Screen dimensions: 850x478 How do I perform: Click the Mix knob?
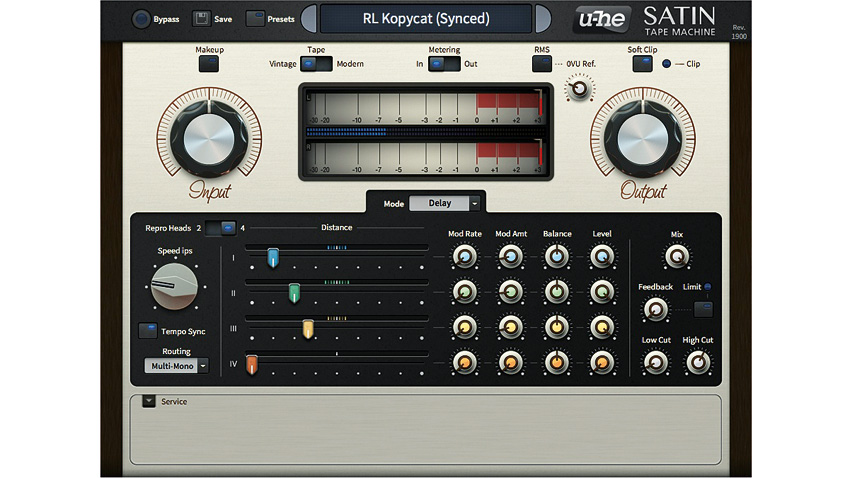(x=677, y=256)
